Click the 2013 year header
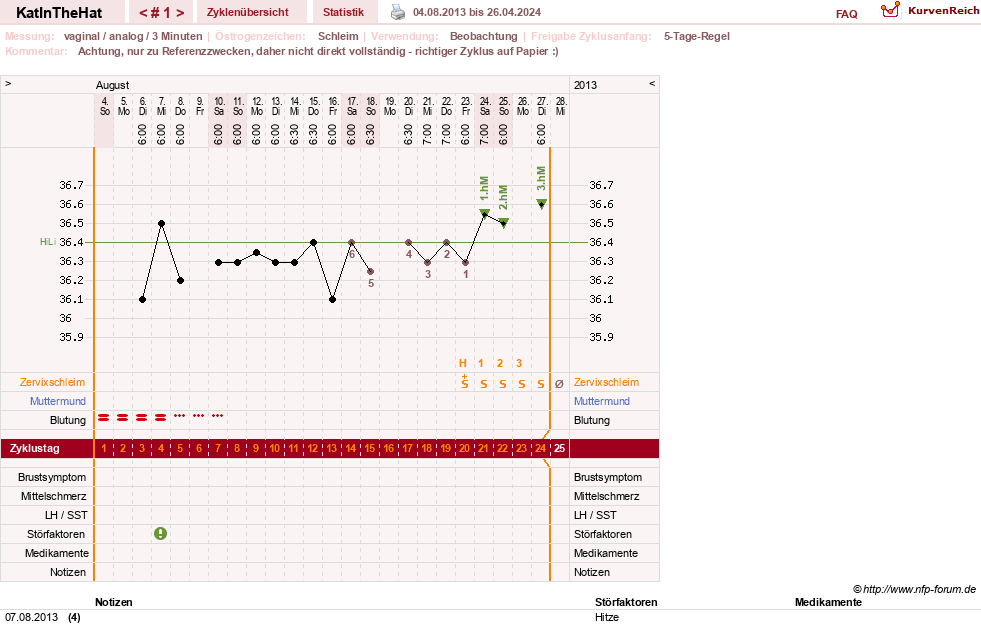Viewport: 981px width, 641px height. (586, 85)
